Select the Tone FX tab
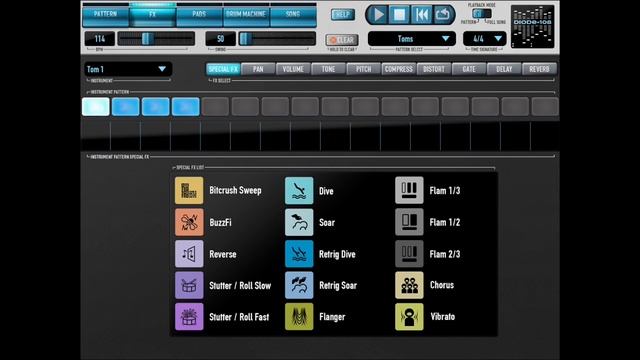Screen dimensions: 640x360 point(328,69)
